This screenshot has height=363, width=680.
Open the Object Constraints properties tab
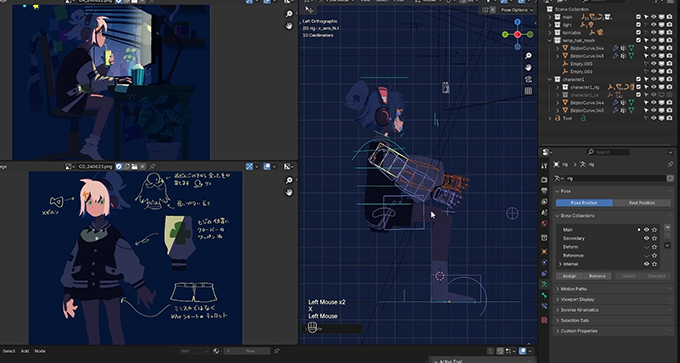pyautogui.click(x=544, y=273)
